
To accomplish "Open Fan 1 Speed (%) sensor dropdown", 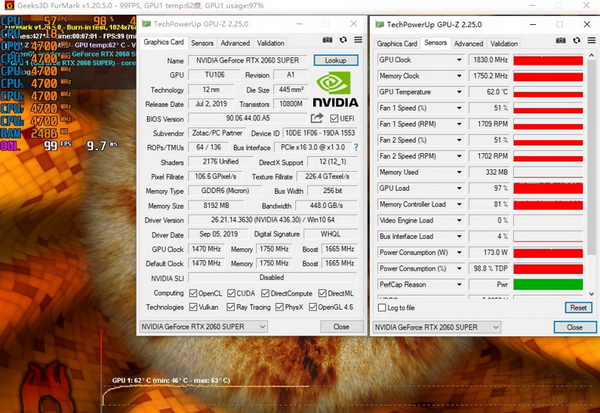I will (x=458, y=108).
